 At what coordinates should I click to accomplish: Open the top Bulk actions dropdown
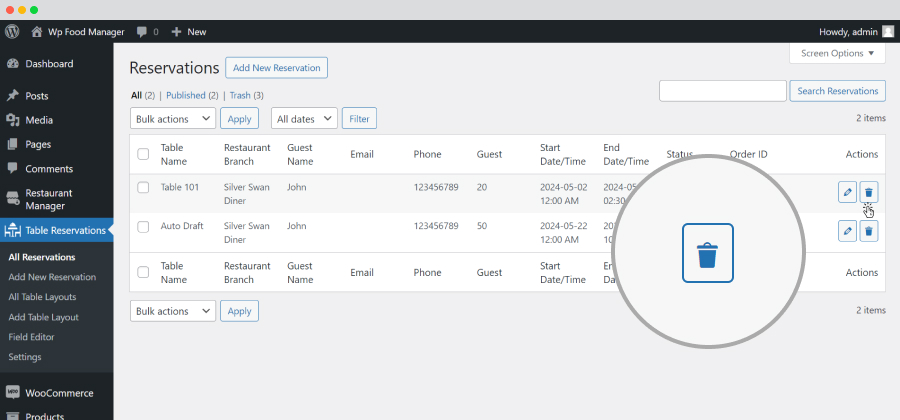[173, 118]
